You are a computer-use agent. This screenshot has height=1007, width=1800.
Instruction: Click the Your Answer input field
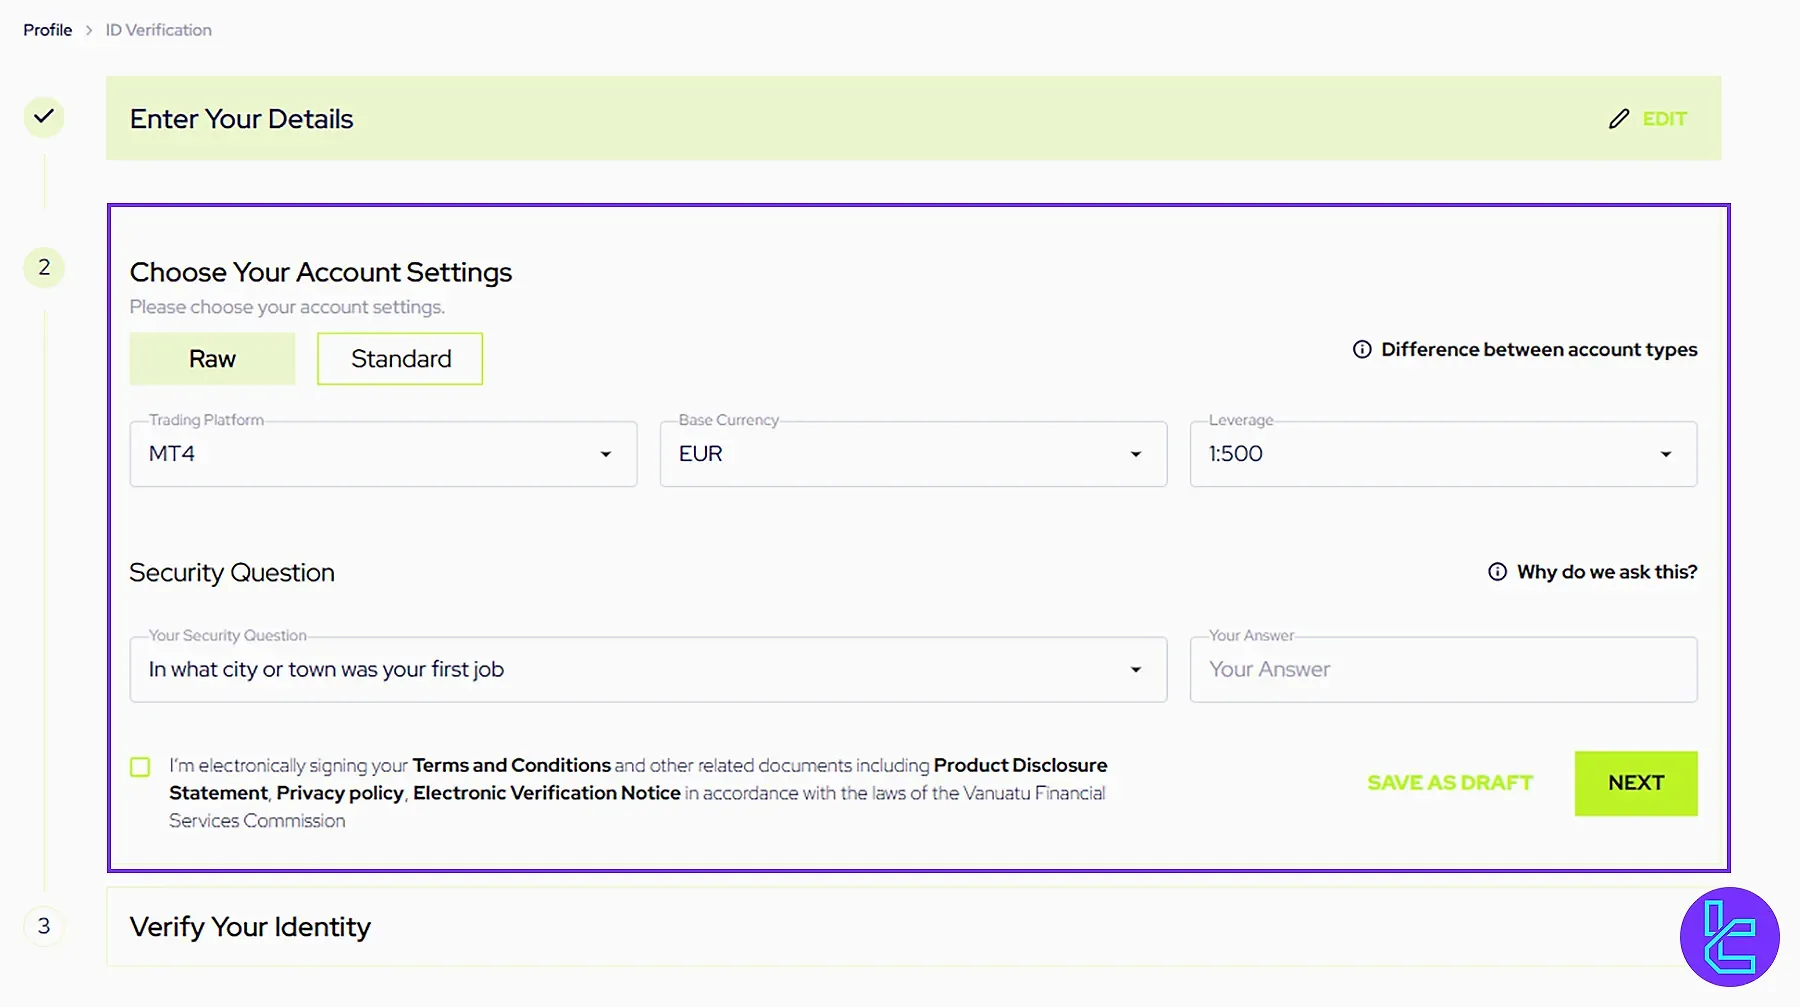click(1442, 669)
